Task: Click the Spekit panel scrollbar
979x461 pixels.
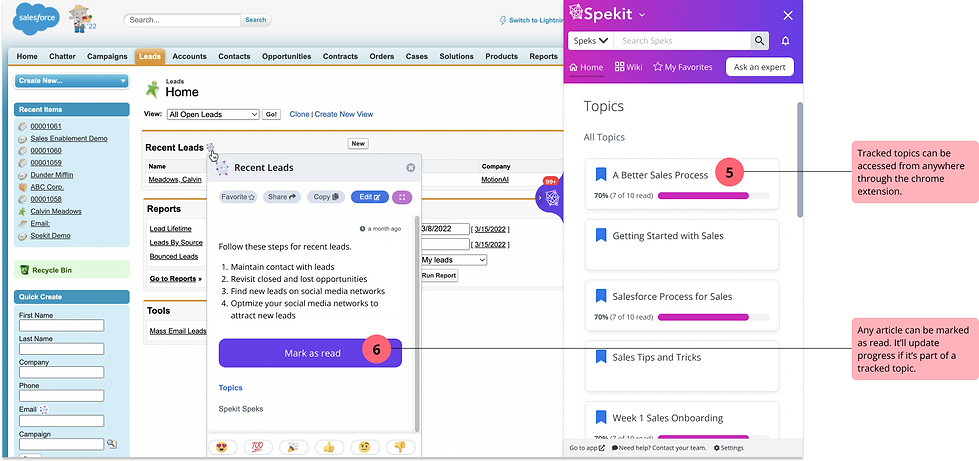Action: pos(800,159)
